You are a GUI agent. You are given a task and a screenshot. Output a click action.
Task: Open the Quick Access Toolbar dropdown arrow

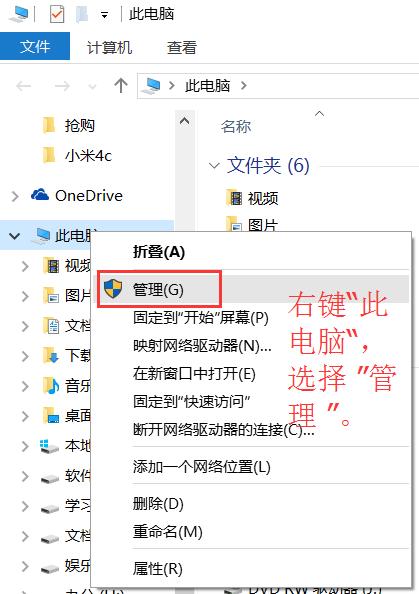(x=104, y=16)
